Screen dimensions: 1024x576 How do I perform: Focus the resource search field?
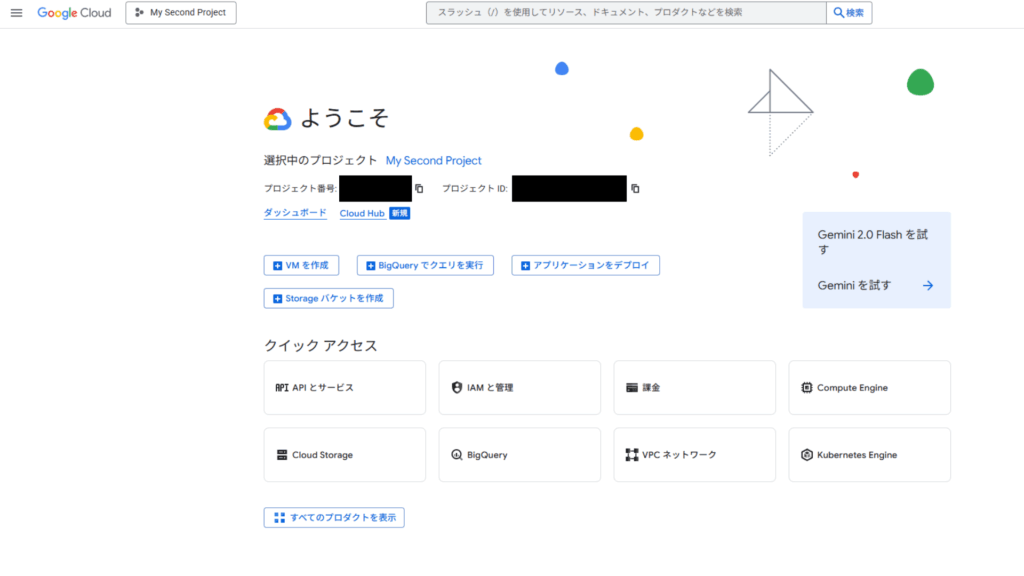click(626, 12)
